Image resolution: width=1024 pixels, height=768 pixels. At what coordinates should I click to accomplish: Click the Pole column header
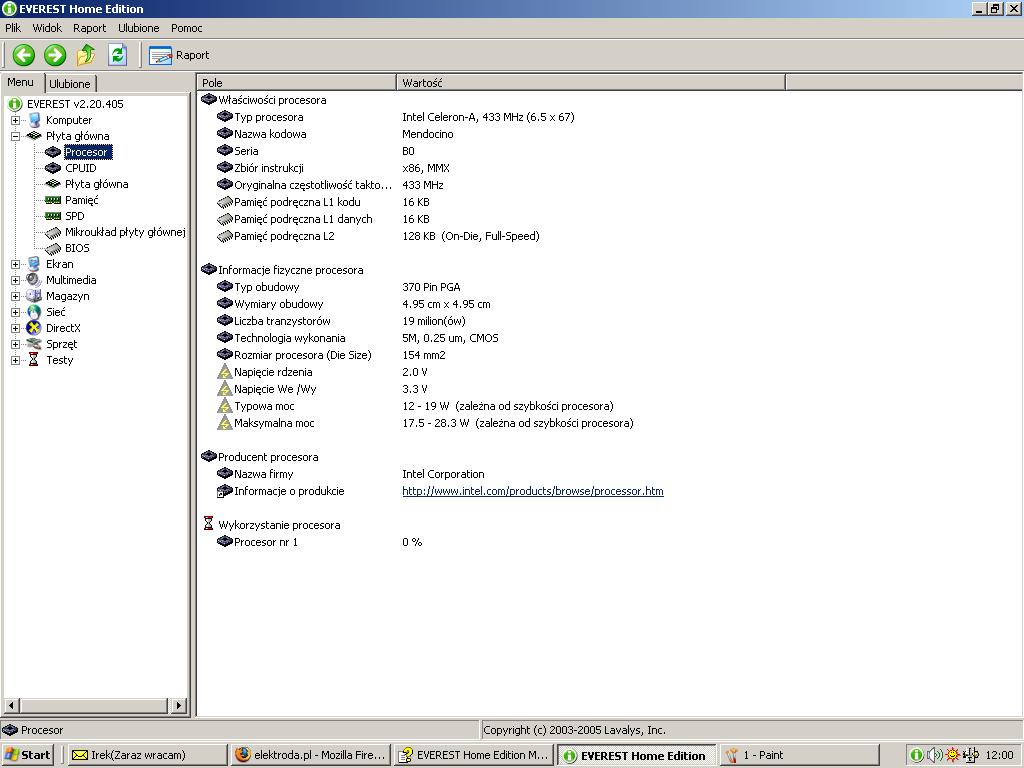click(x=296, y=83)
